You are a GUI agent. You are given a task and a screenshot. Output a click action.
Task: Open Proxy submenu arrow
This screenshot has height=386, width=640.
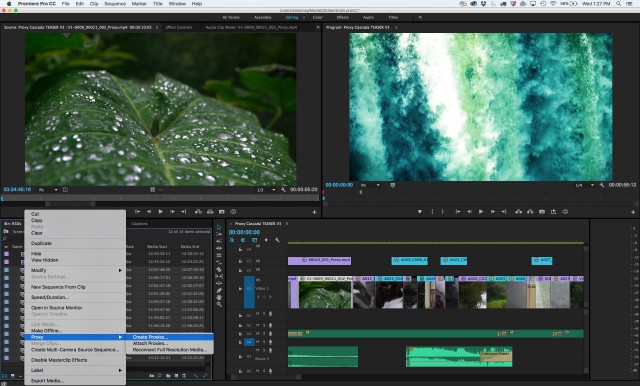(x=120, y=337)
